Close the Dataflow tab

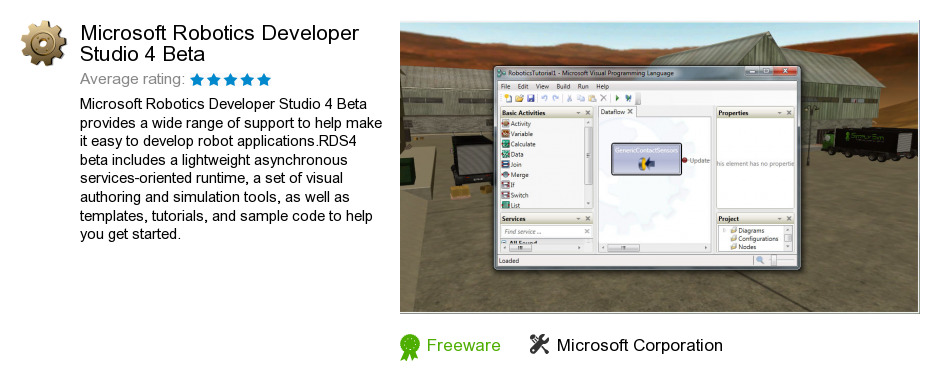click(x=630, y=112)
